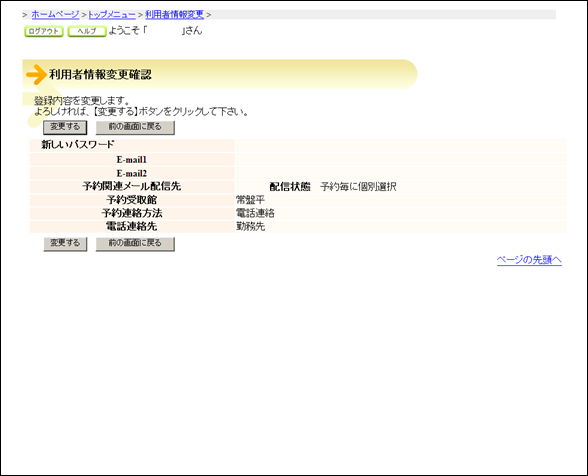Click the 予約関連メール配信先 label
Screen dimensions: 588x476
132,186
